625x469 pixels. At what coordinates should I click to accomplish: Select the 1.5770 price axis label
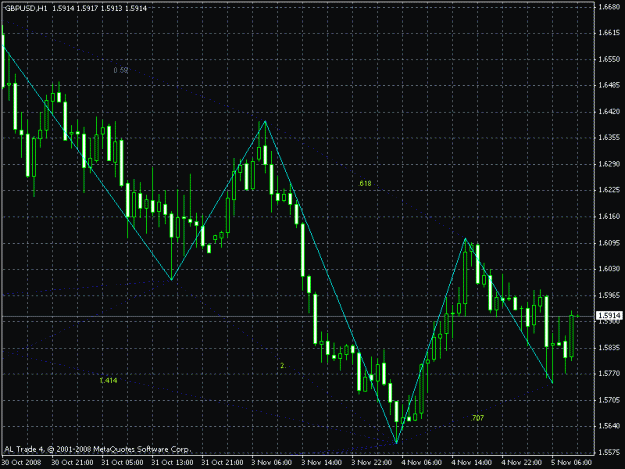pos(610,374)
